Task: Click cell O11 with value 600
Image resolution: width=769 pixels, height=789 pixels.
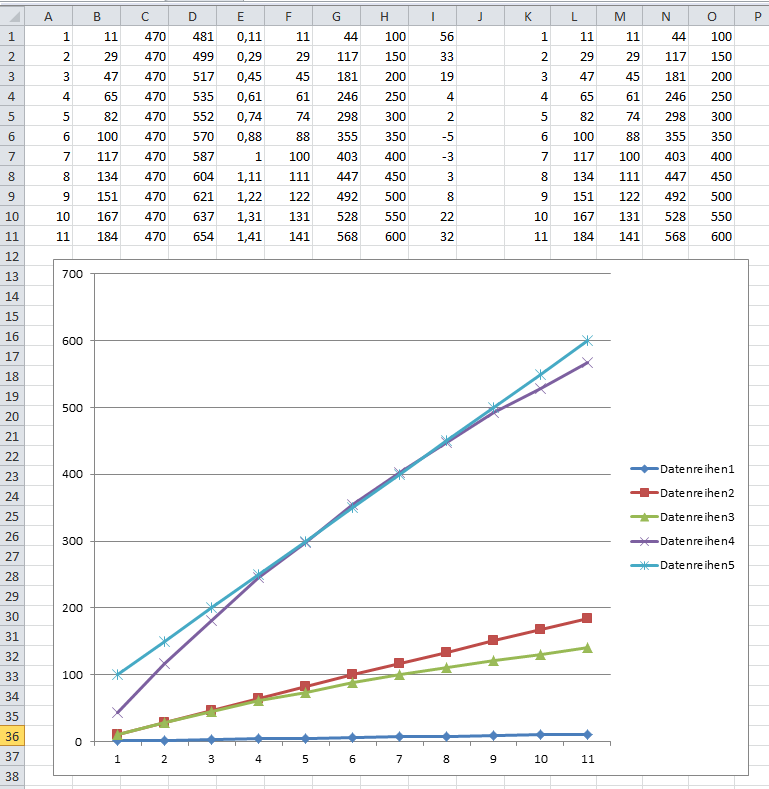Action: tap(712, 236)
